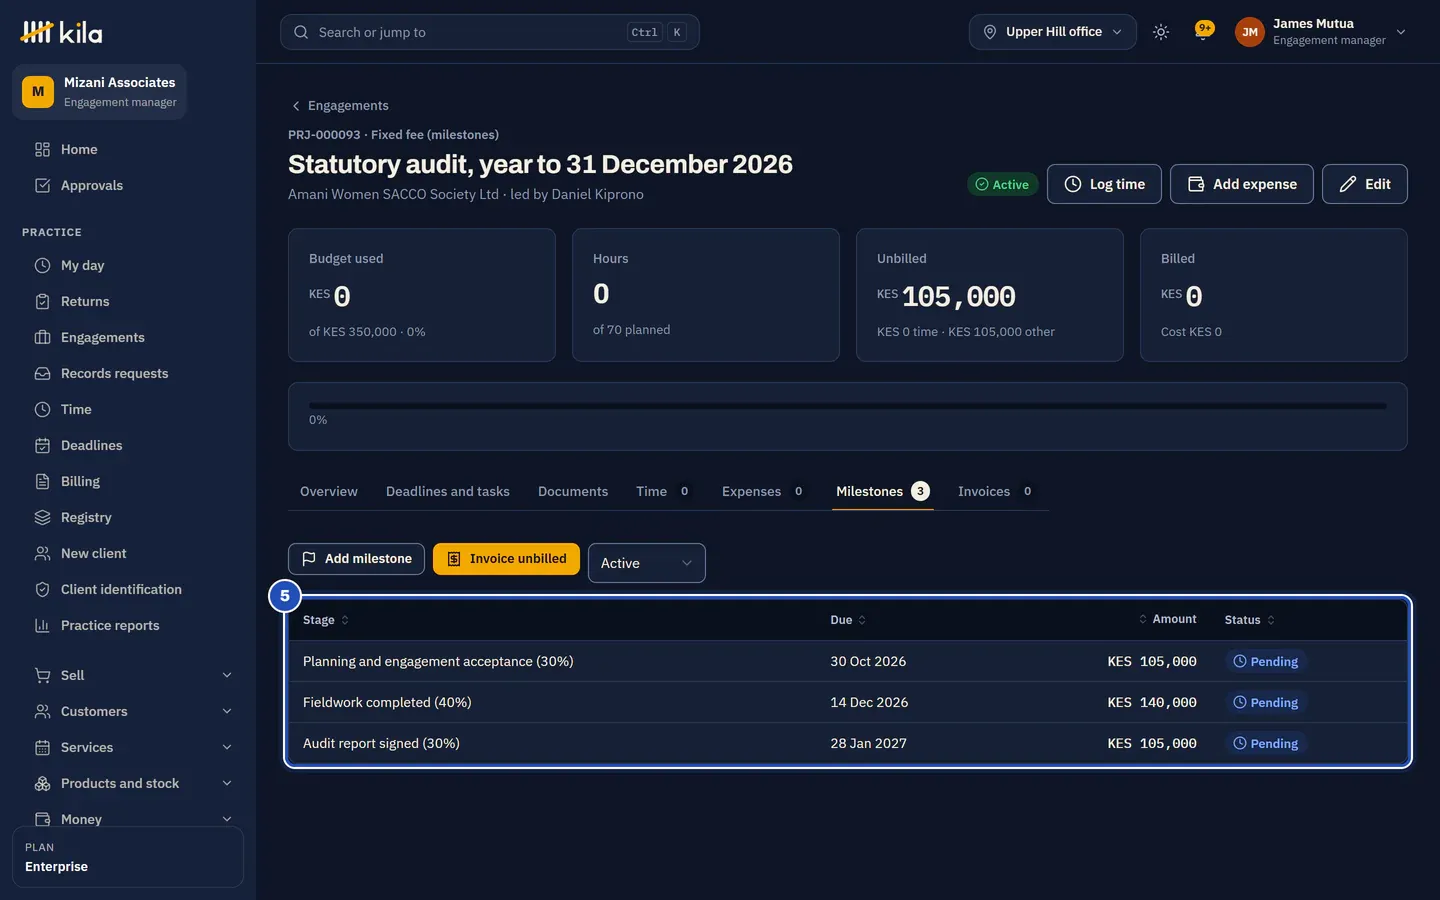
Task: Click the Log time button
Action: [1104, 184]
